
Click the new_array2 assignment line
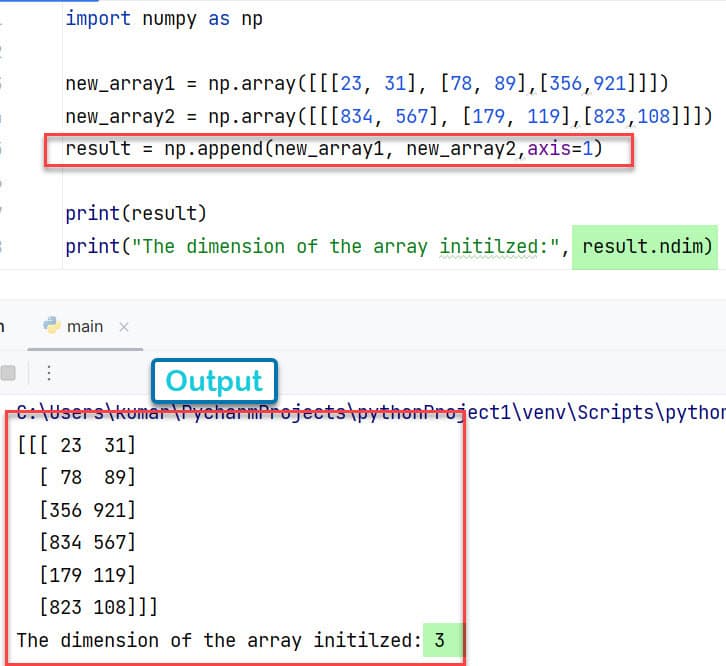pyautogui.click(x=388, y=116)
